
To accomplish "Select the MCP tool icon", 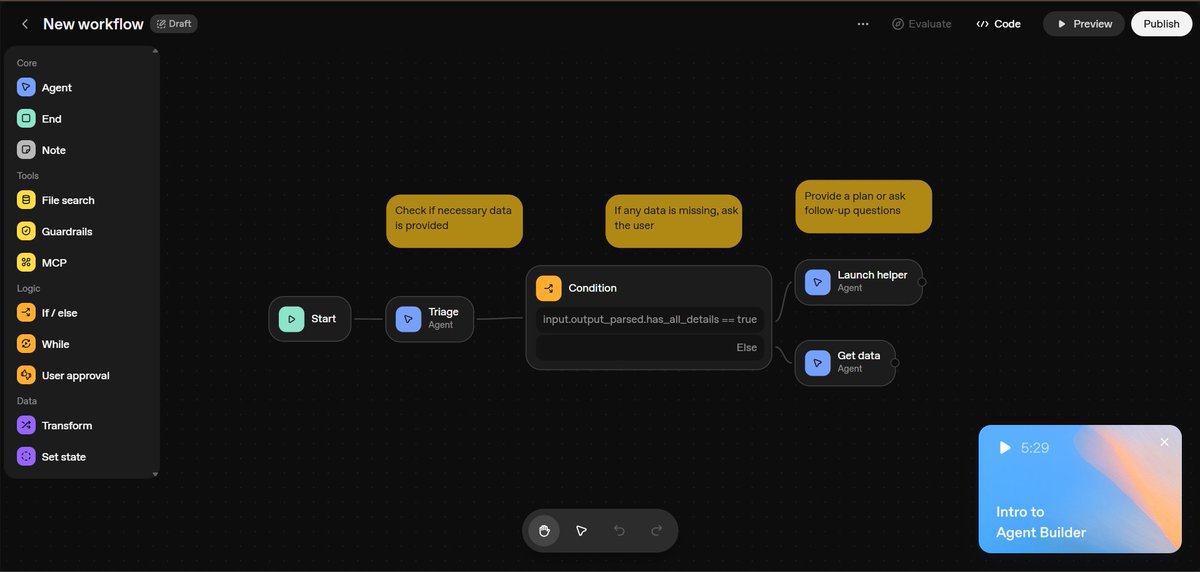I will (x=26, y=262).
